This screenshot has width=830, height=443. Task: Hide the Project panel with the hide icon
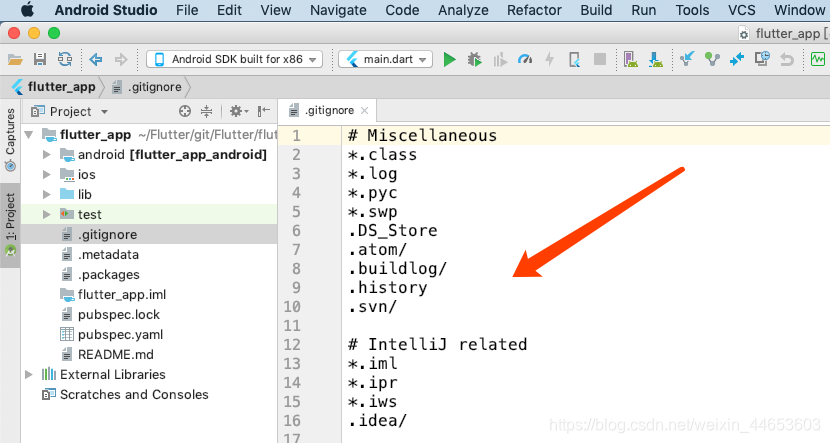(x=264, y=111)
